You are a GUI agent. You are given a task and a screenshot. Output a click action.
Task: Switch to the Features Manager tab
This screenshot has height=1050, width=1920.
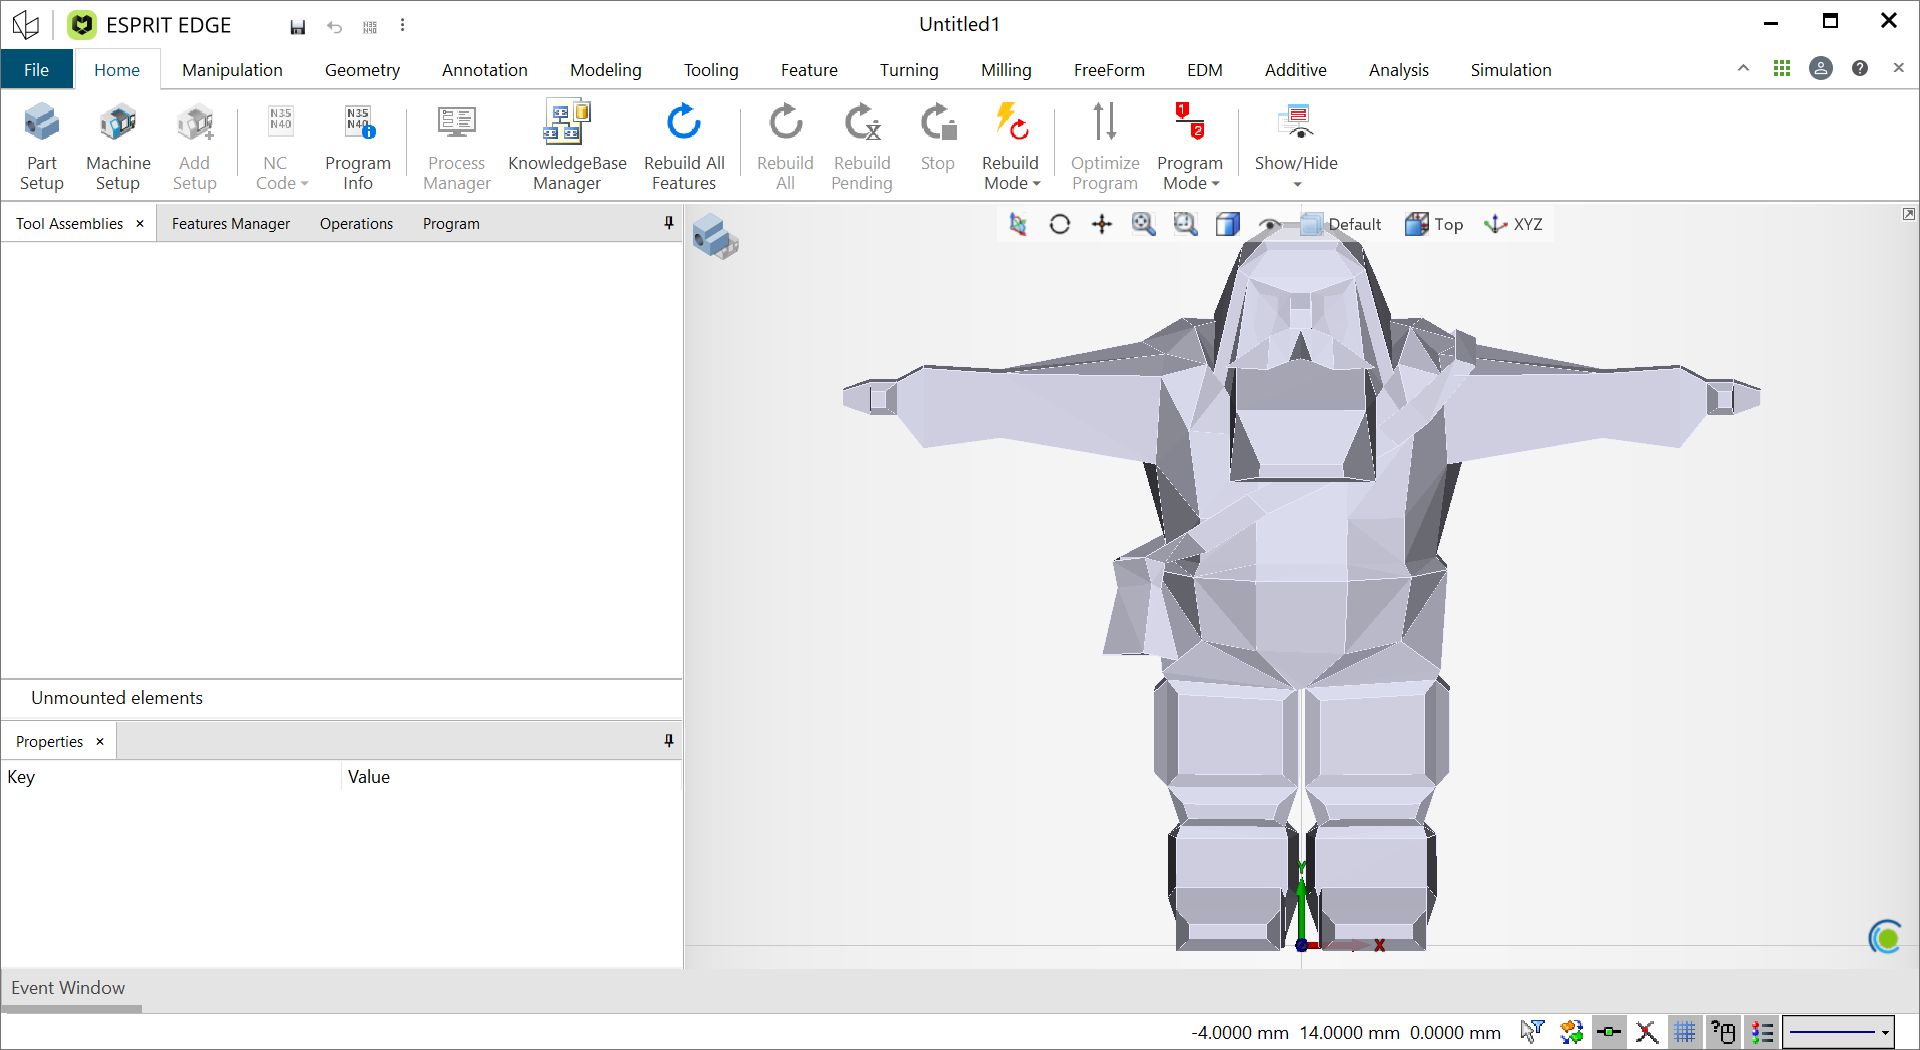231,224
